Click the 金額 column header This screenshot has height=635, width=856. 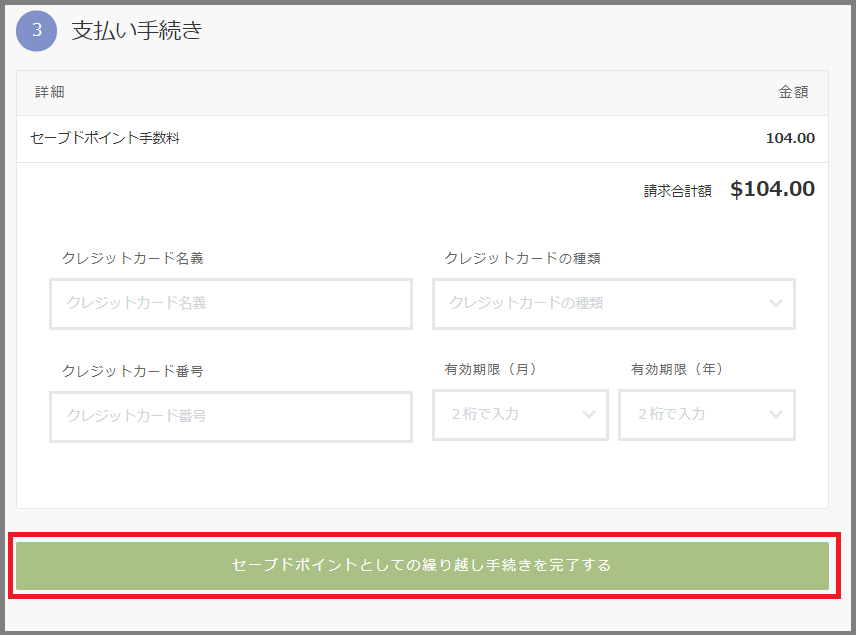pyautogui.click(x=793, y=92)
